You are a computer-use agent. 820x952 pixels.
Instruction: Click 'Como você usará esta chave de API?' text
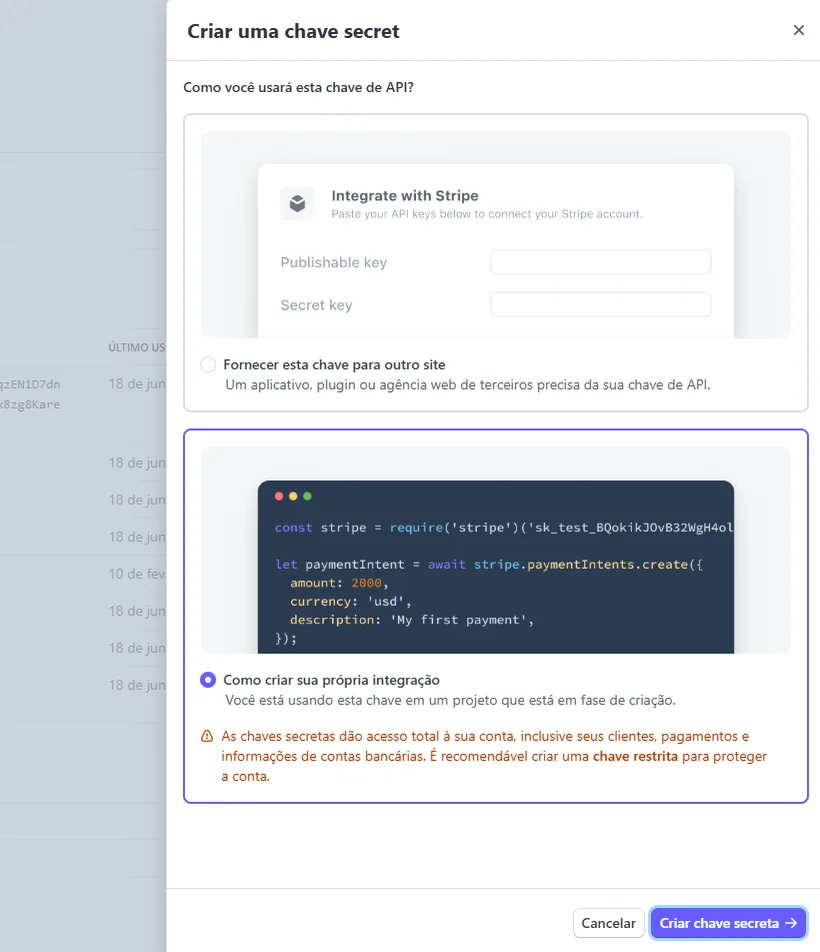[x=299, y=87]
